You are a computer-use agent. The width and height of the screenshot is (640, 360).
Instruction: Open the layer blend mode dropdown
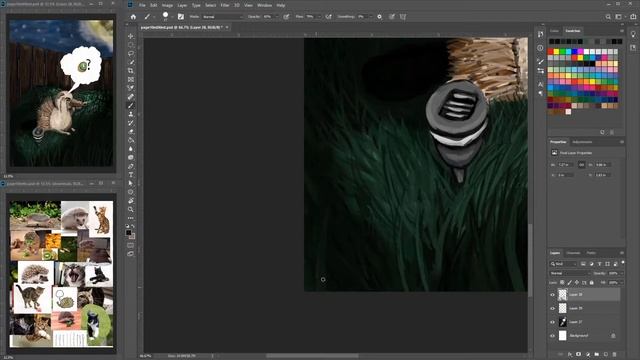point(570,273)
